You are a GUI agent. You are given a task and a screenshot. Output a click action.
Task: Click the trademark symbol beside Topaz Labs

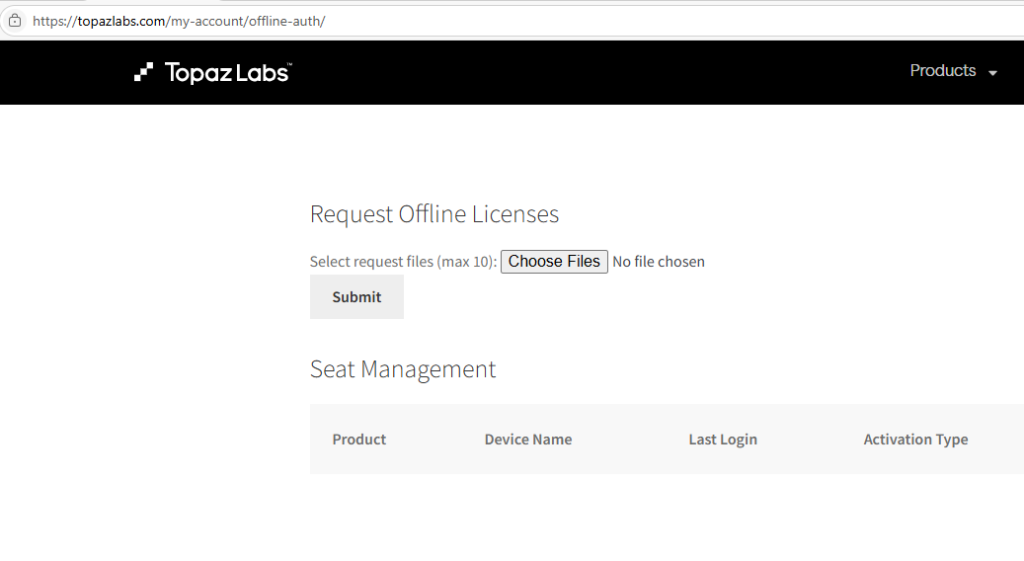click(289, 65)
